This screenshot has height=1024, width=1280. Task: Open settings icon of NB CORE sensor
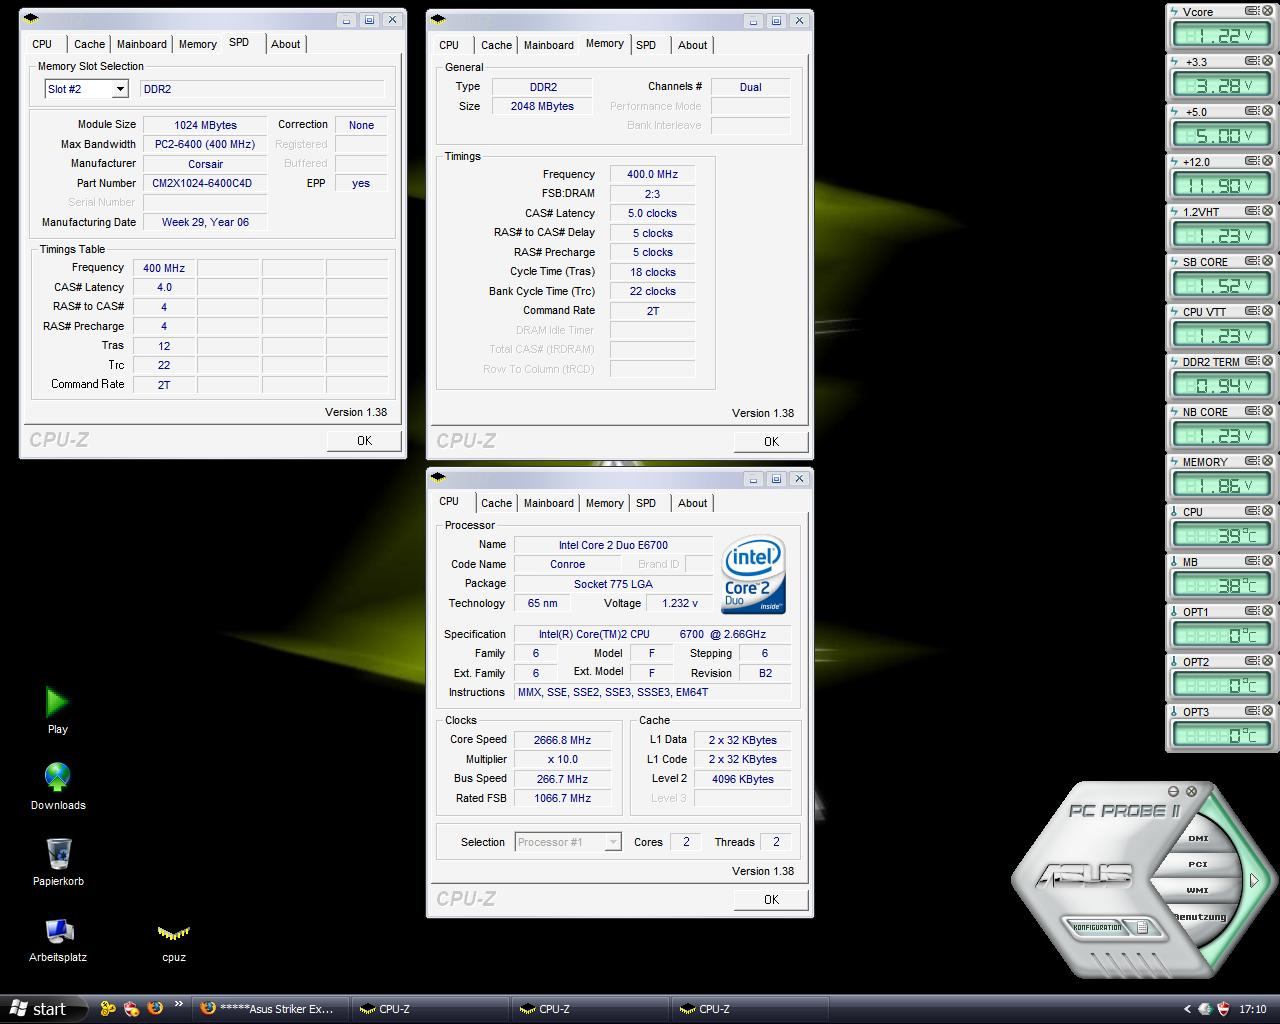[x=1252, y=411]
